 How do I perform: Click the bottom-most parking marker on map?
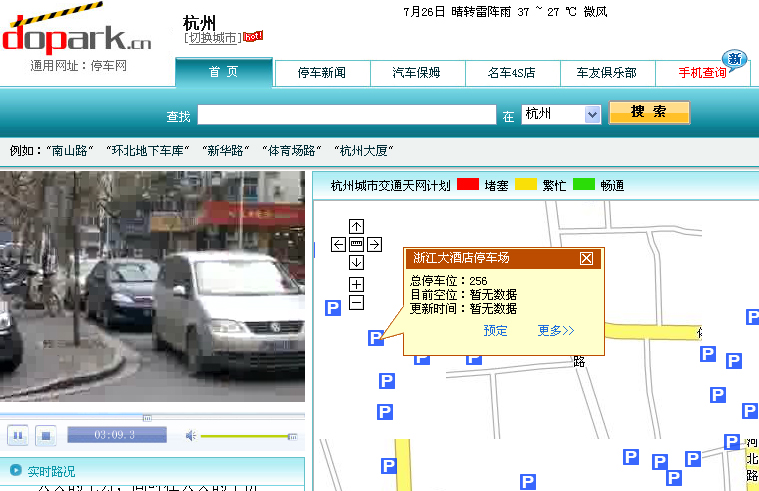528,482
